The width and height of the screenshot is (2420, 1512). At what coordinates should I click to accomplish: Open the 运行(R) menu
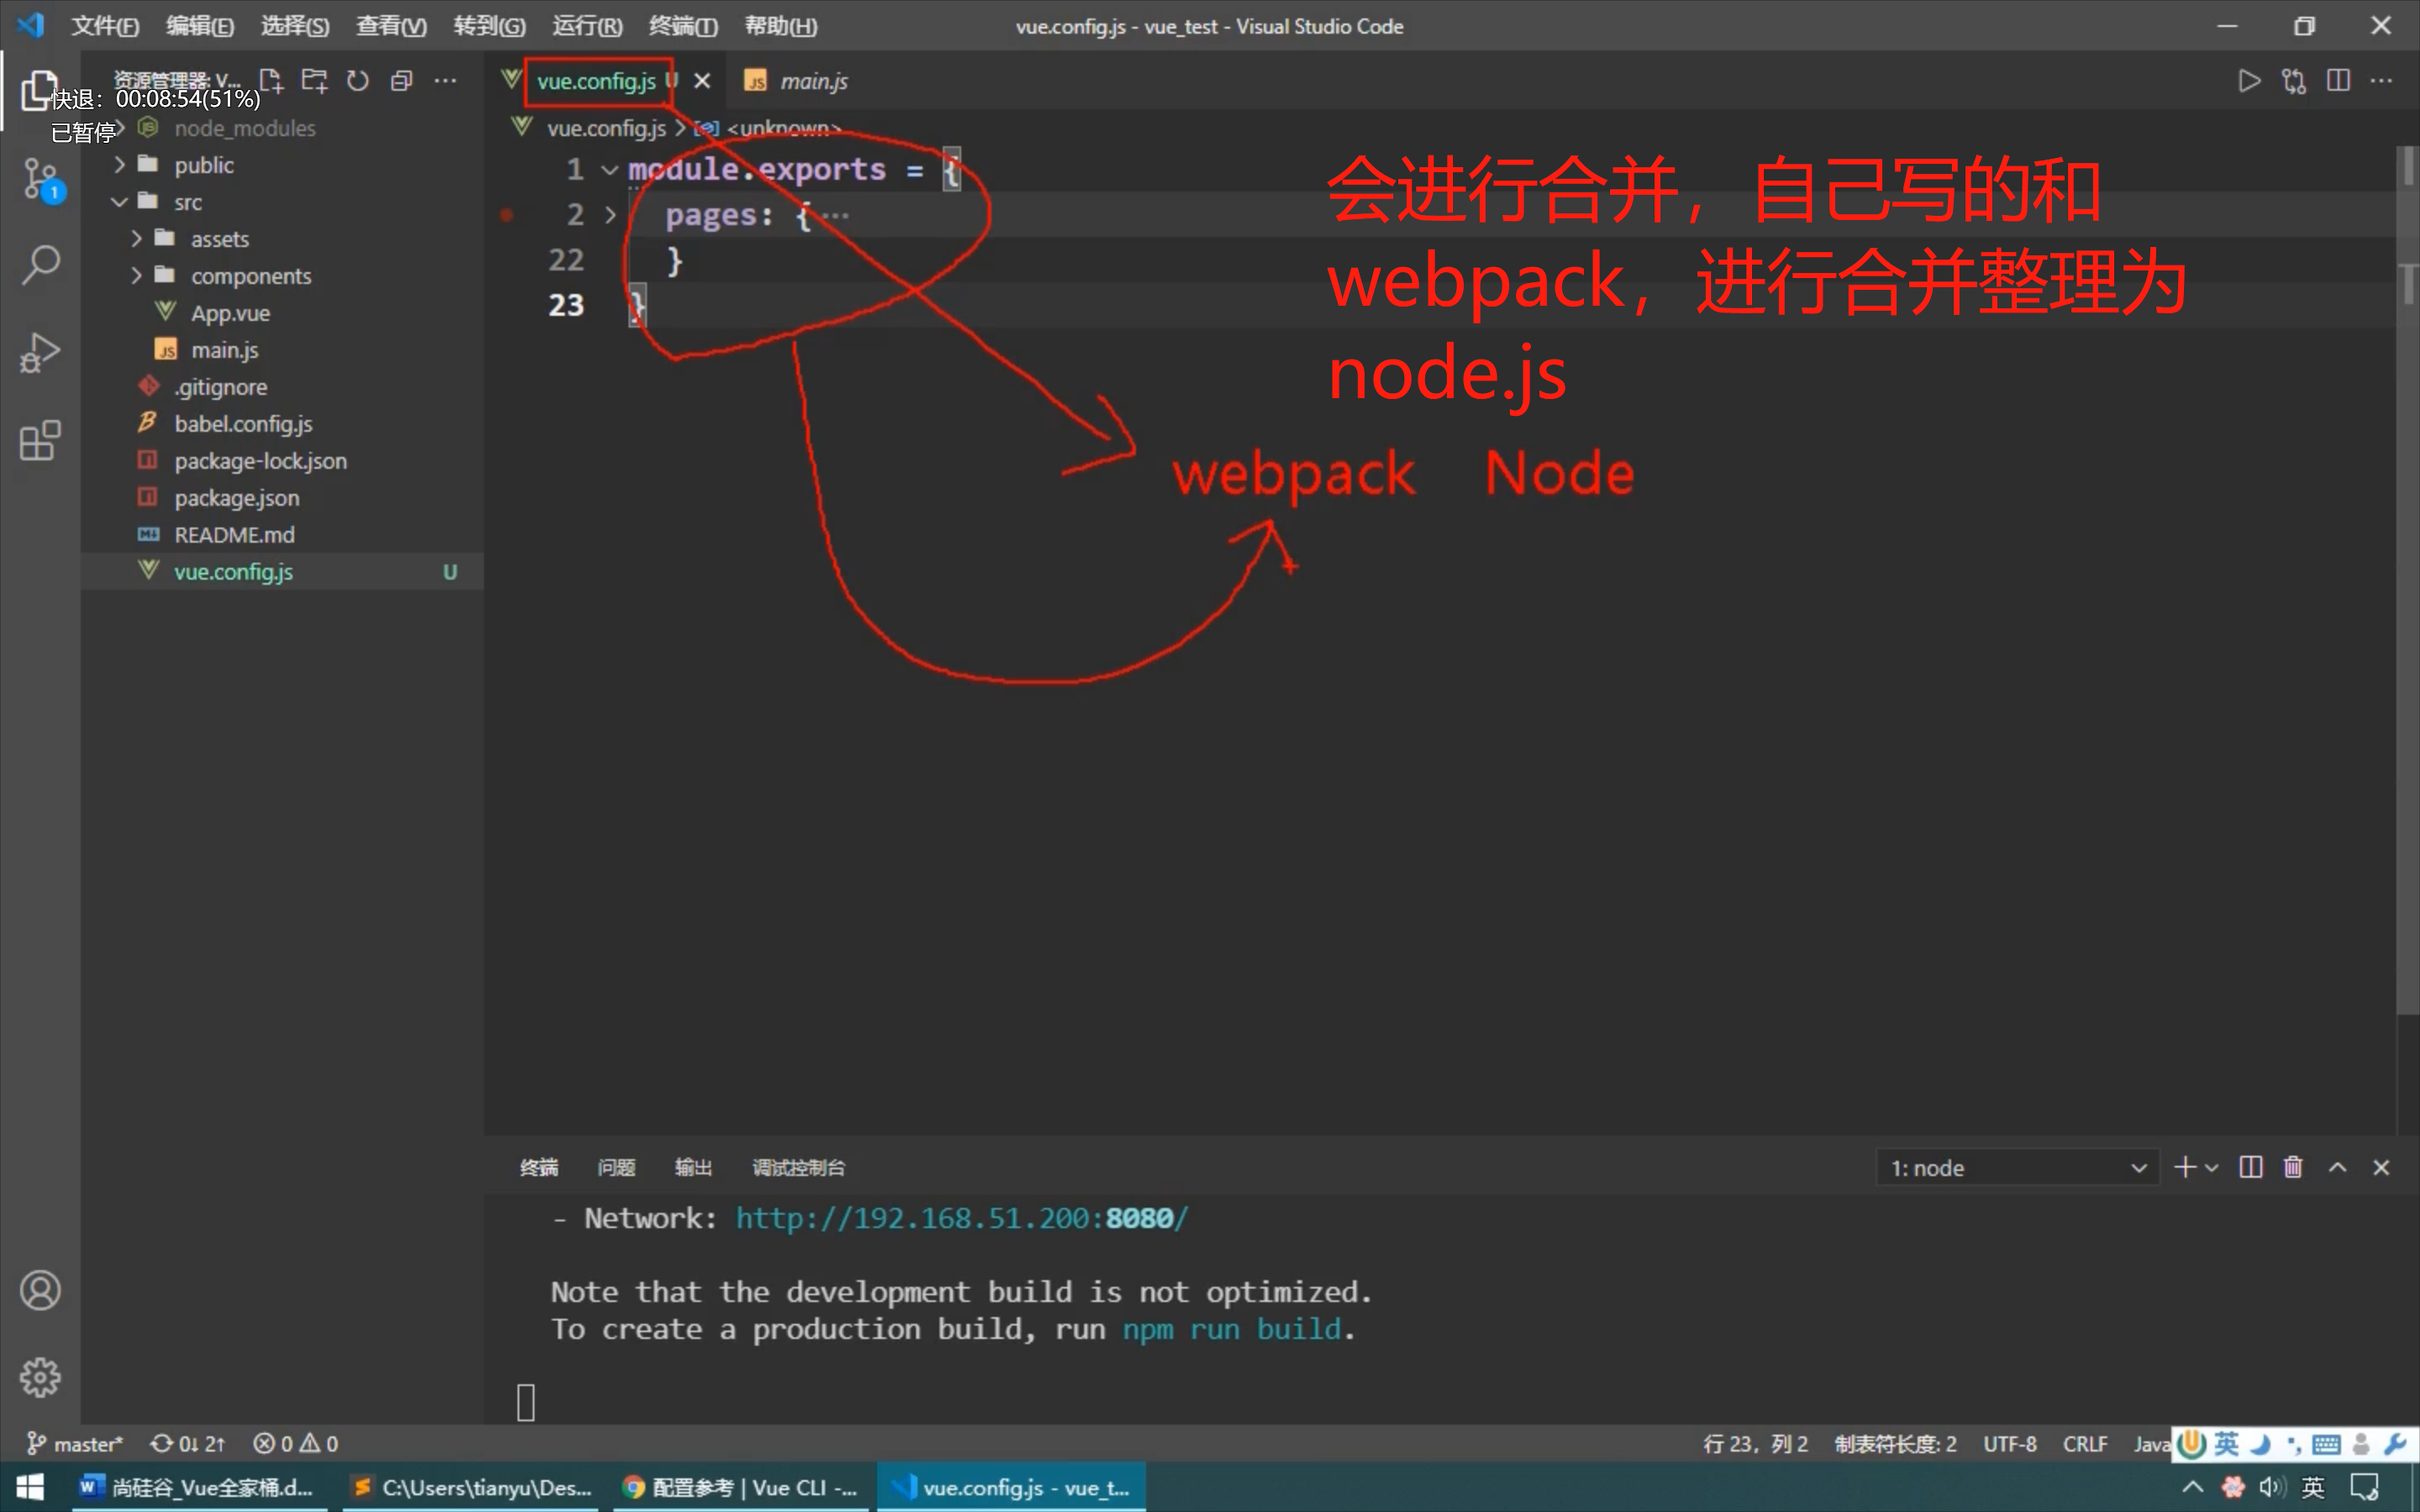tap(587, 26)
